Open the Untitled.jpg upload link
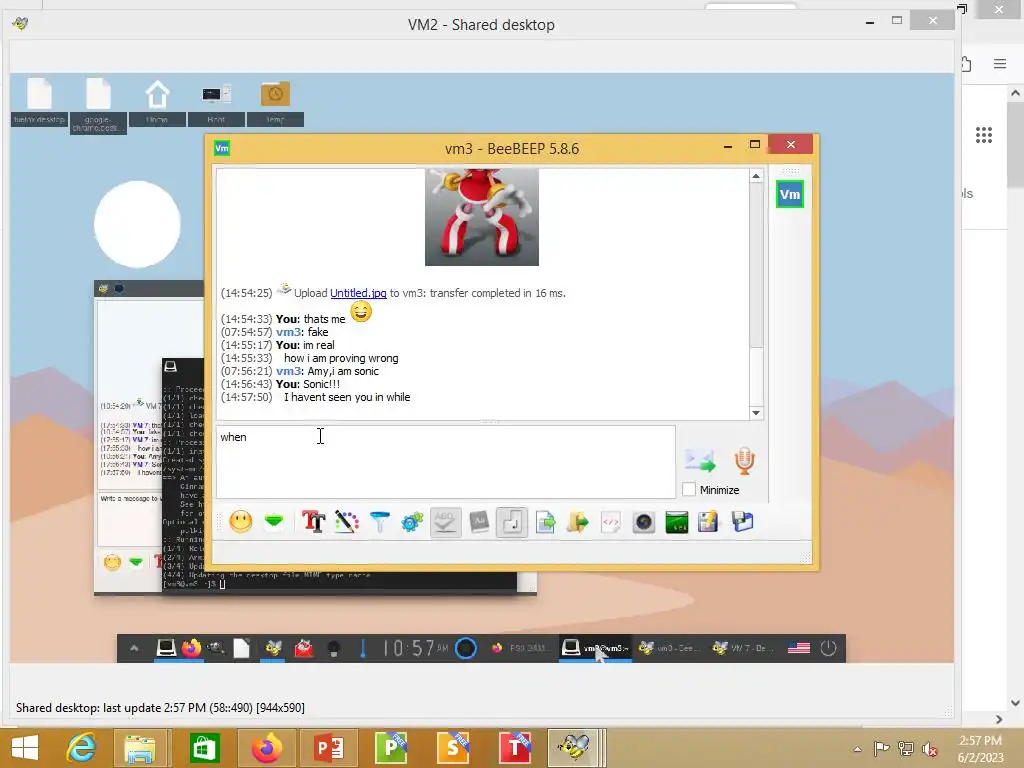Image resolution: width=1024 pixels, height=768 pixels. click(358, 293)
